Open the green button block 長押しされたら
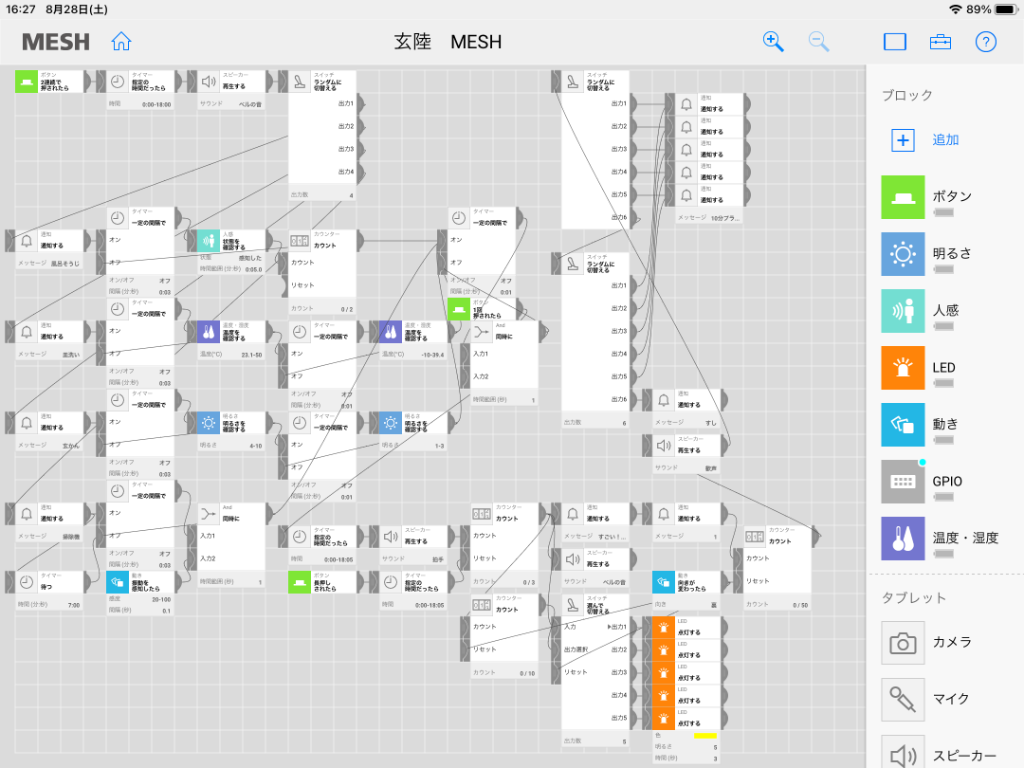This screenshot has height=768, width=1024. click(322, 583)
